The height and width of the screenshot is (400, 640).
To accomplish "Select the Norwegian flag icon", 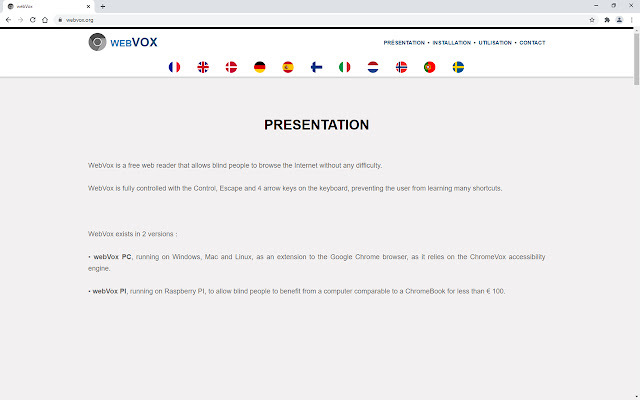I will click(401, 67).
